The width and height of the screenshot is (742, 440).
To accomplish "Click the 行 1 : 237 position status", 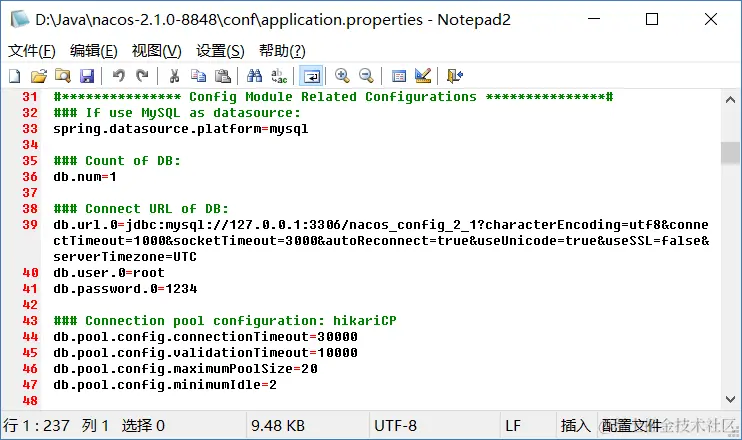I will [123, 425].
